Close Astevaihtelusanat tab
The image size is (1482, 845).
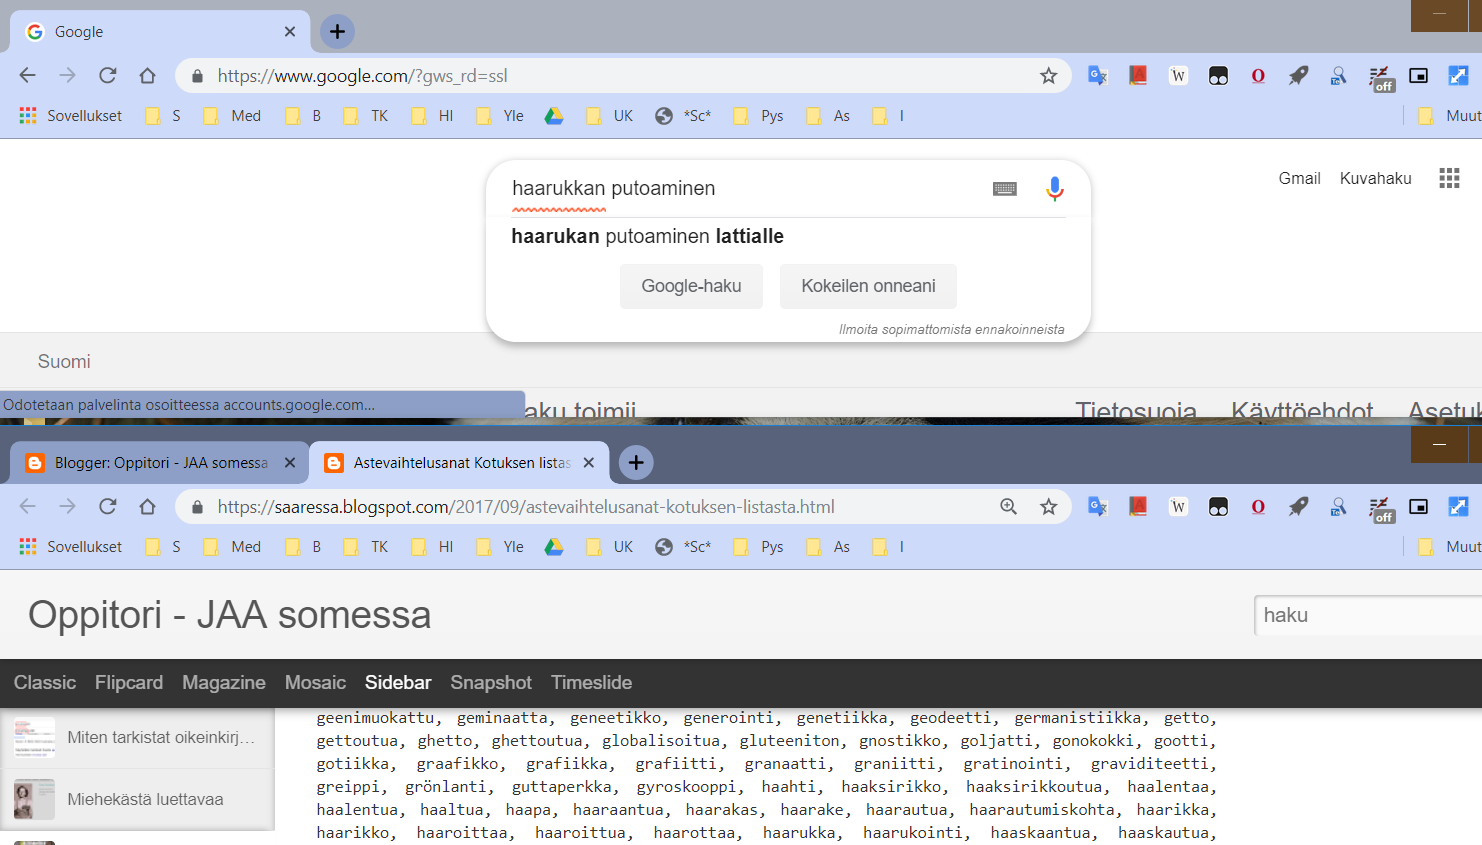589,462
